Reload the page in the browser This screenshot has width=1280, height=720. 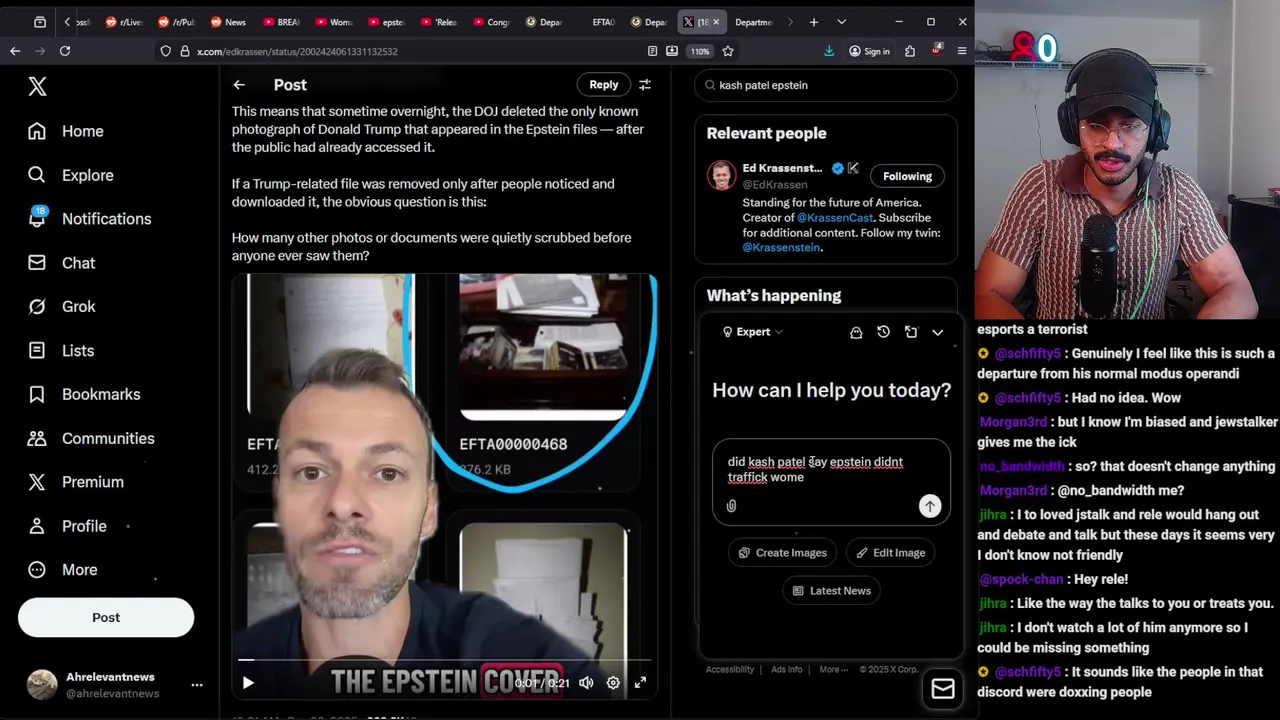[65, 51]
